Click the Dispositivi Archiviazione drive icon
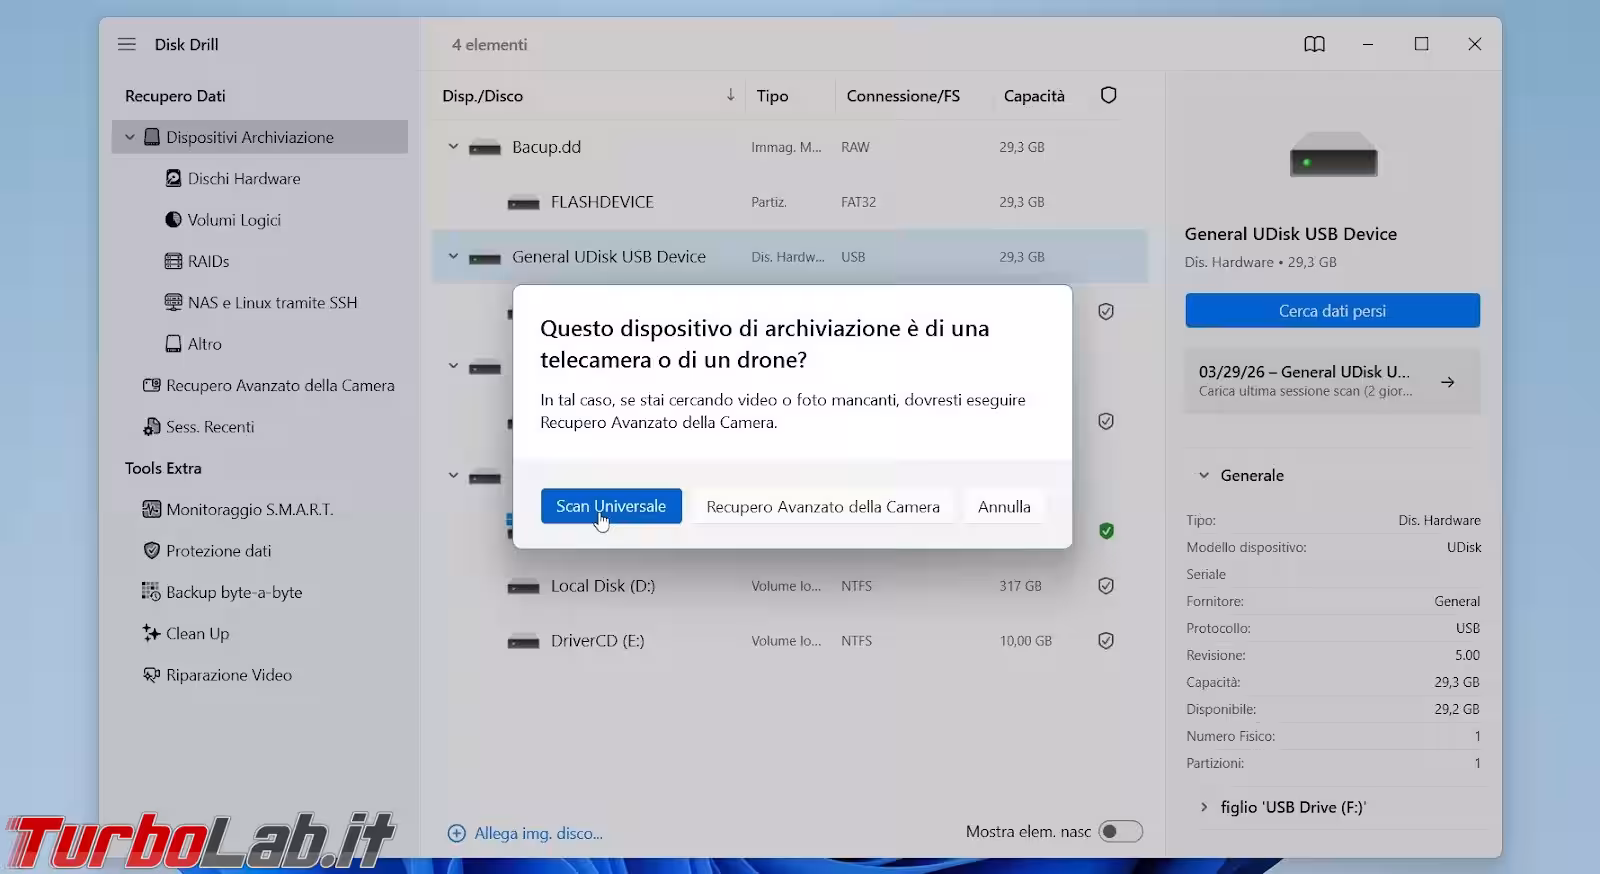 coord(152,137)
